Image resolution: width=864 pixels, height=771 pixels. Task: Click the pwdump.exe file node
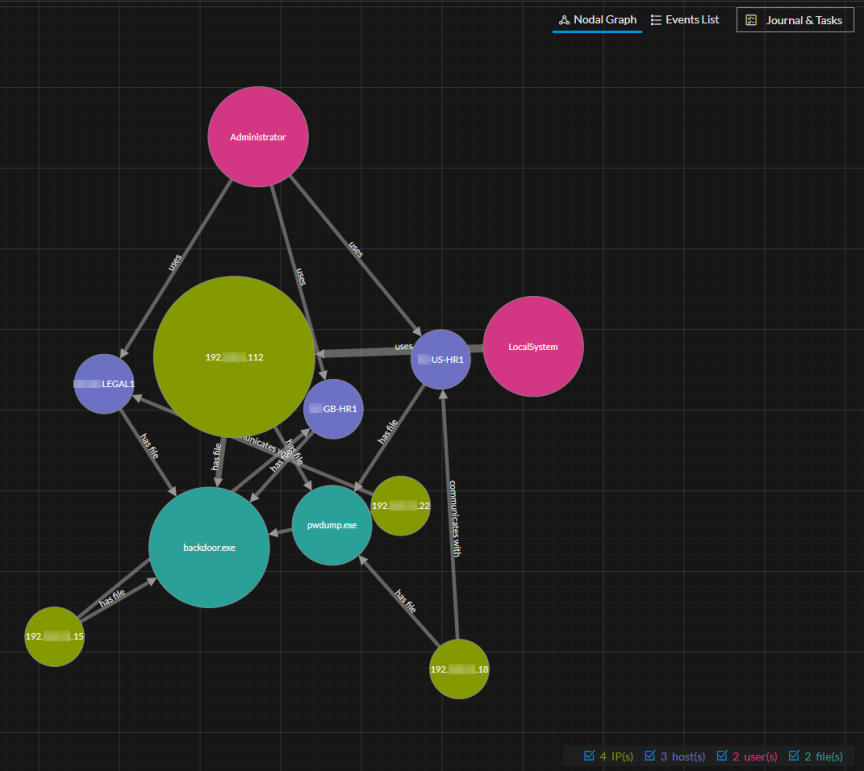331,524
